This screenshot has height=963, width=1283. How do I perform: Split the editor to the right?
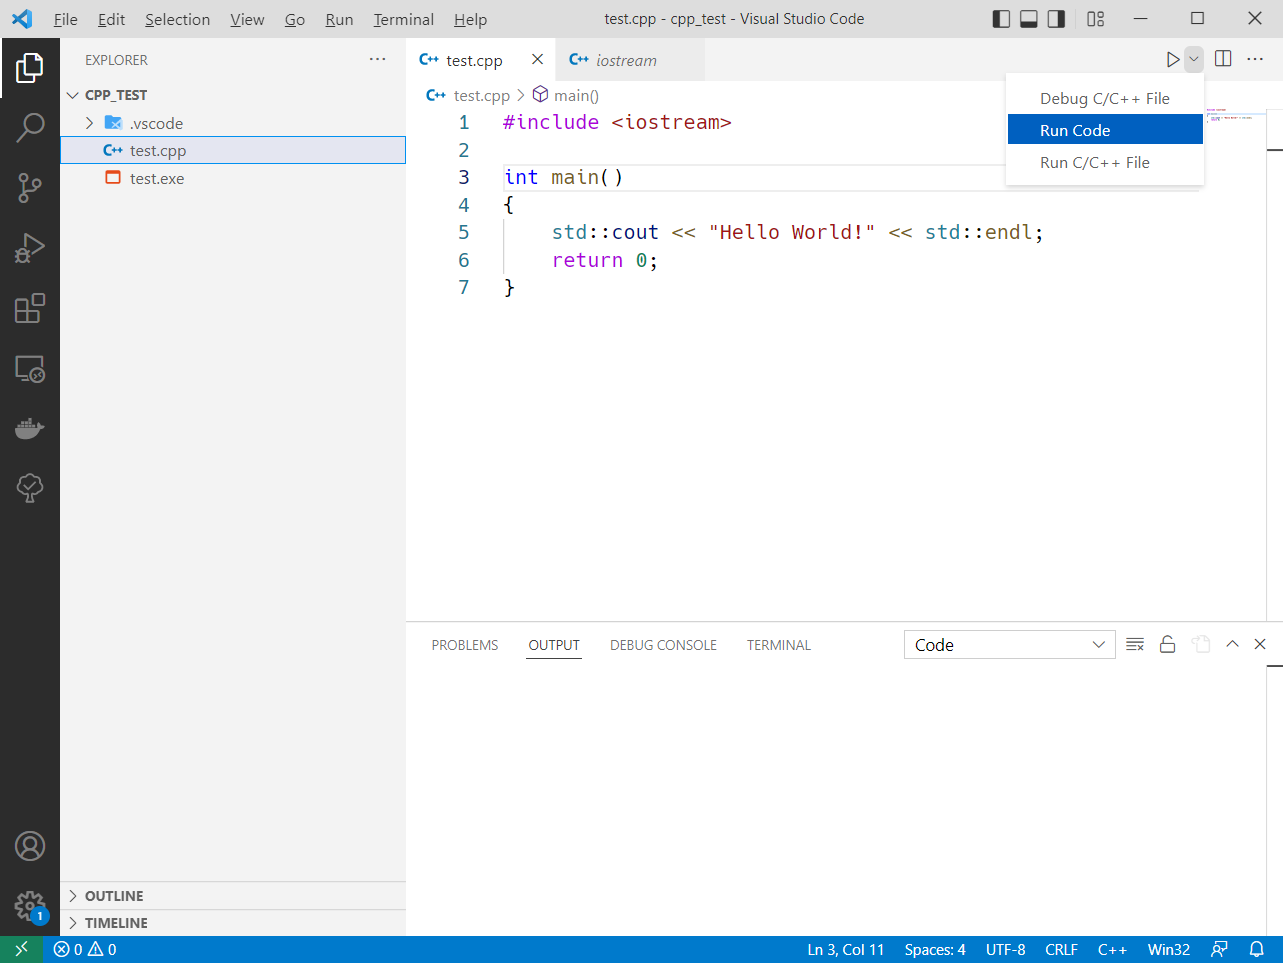[1223, 59]
